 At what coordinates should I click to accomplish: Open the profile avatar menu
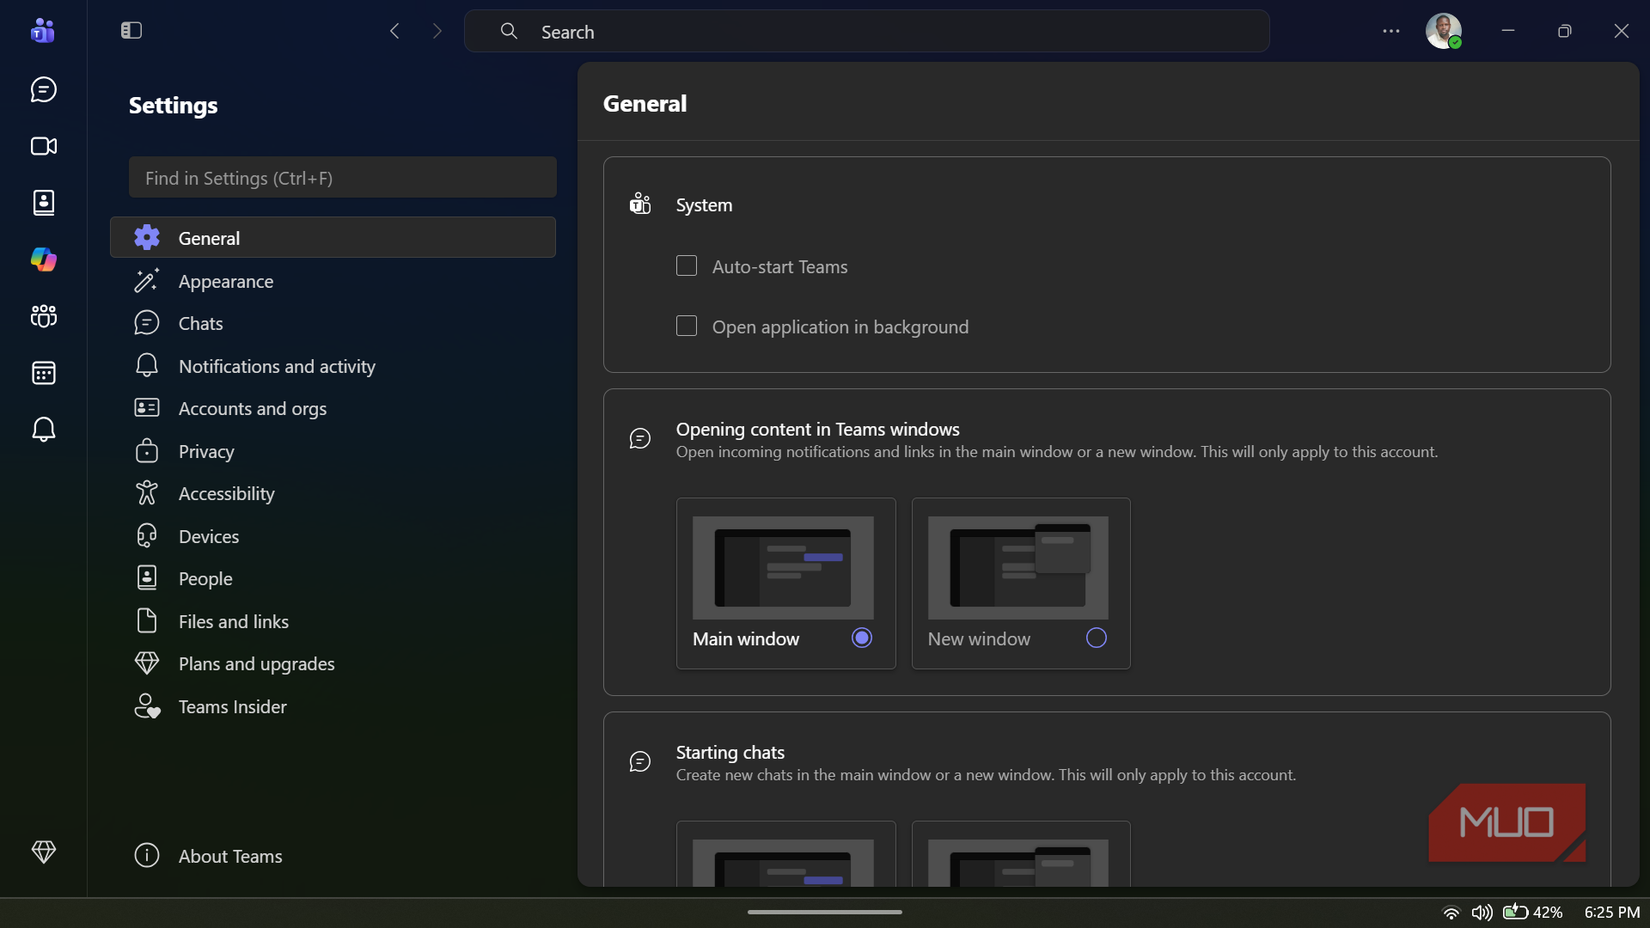(1443, 31)
